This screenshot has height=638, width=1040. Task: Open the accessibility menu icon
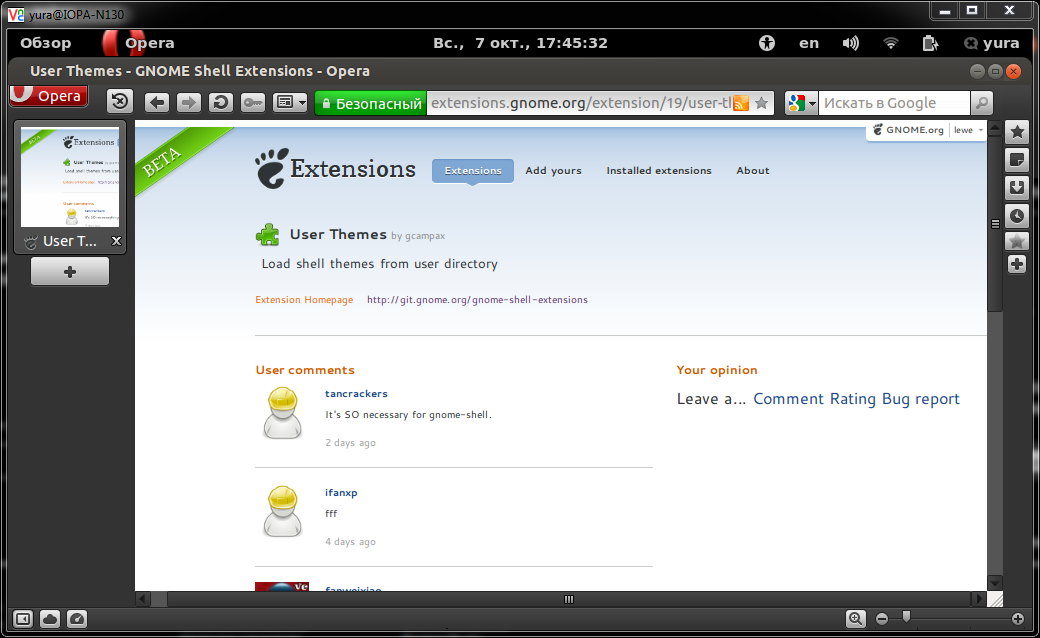(767, 43)
